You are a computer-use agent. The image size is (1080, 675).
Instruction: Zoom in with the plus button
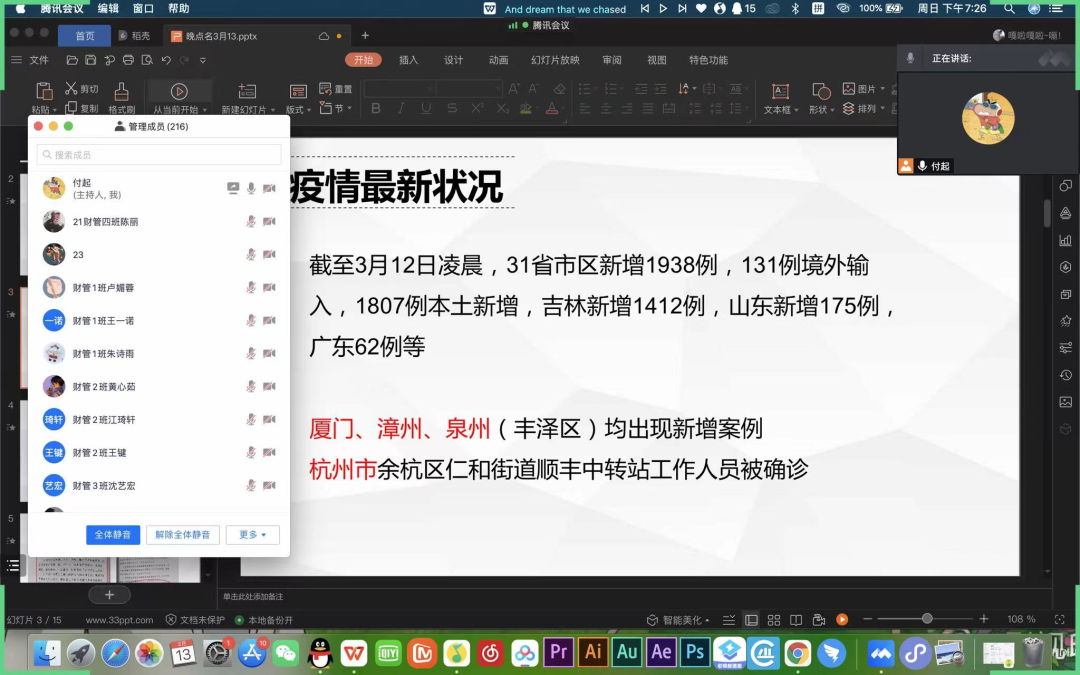pyautogui.click(x=984, y=619)
